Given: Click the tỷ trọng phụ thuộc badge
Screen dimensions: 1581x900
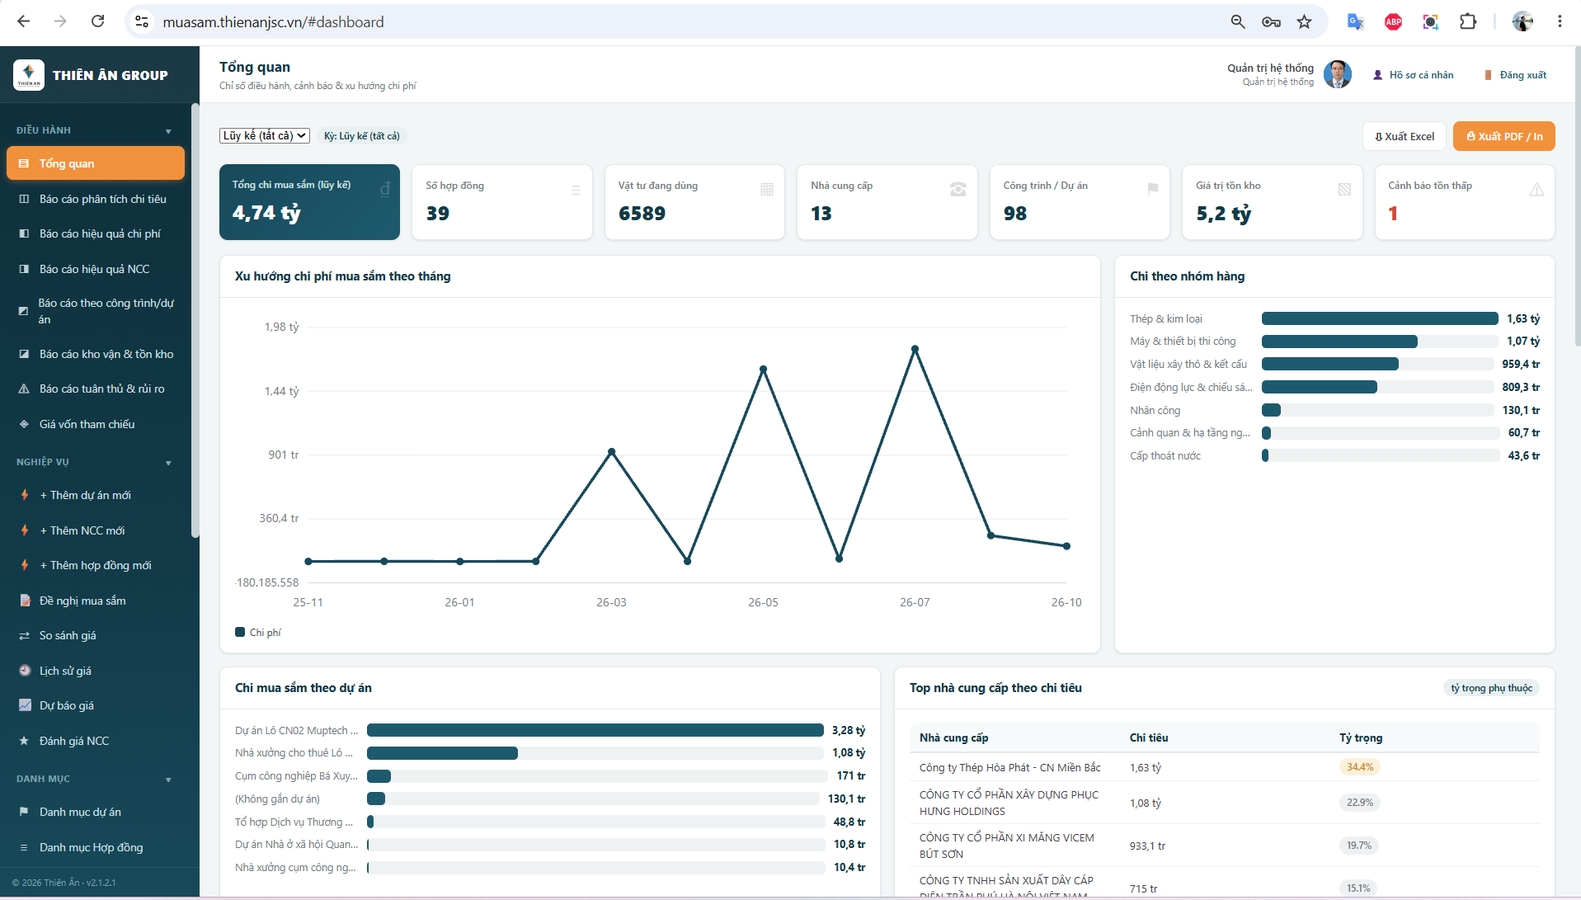Looking at the screenshot, I should tap(1491, 688).
